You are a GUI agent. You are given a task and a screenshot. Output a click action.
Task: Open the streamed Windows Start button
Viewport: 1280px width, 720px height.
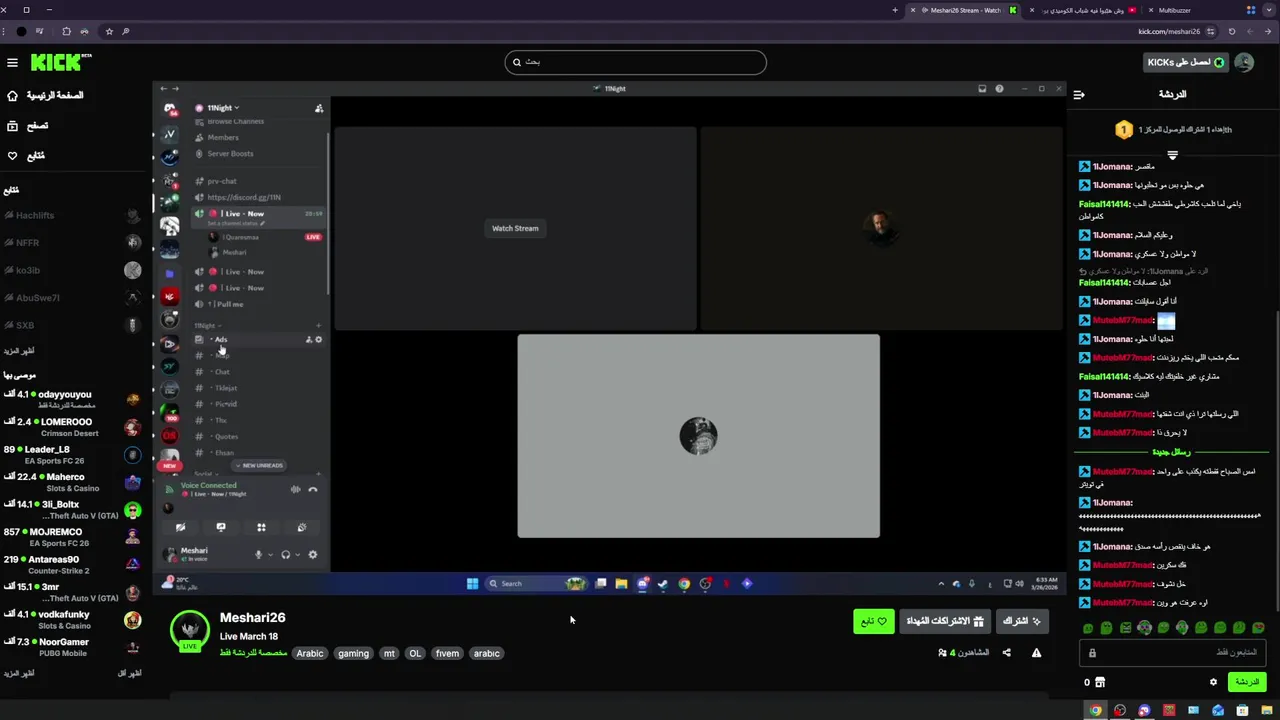pos(472,583)
